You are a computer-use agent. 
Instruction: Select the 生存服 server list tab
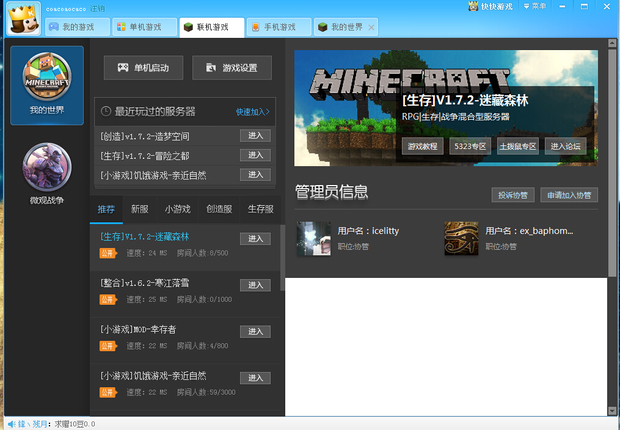point(261,209)
